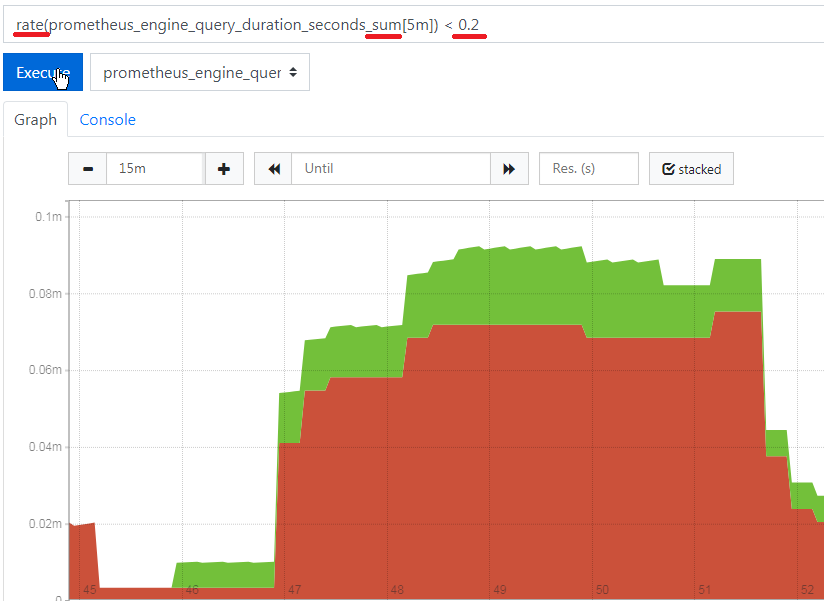Image resolution: width=830 pixels, height=601 pixels.
Task: Step the graph forward in time
Action: click(509, 169)
